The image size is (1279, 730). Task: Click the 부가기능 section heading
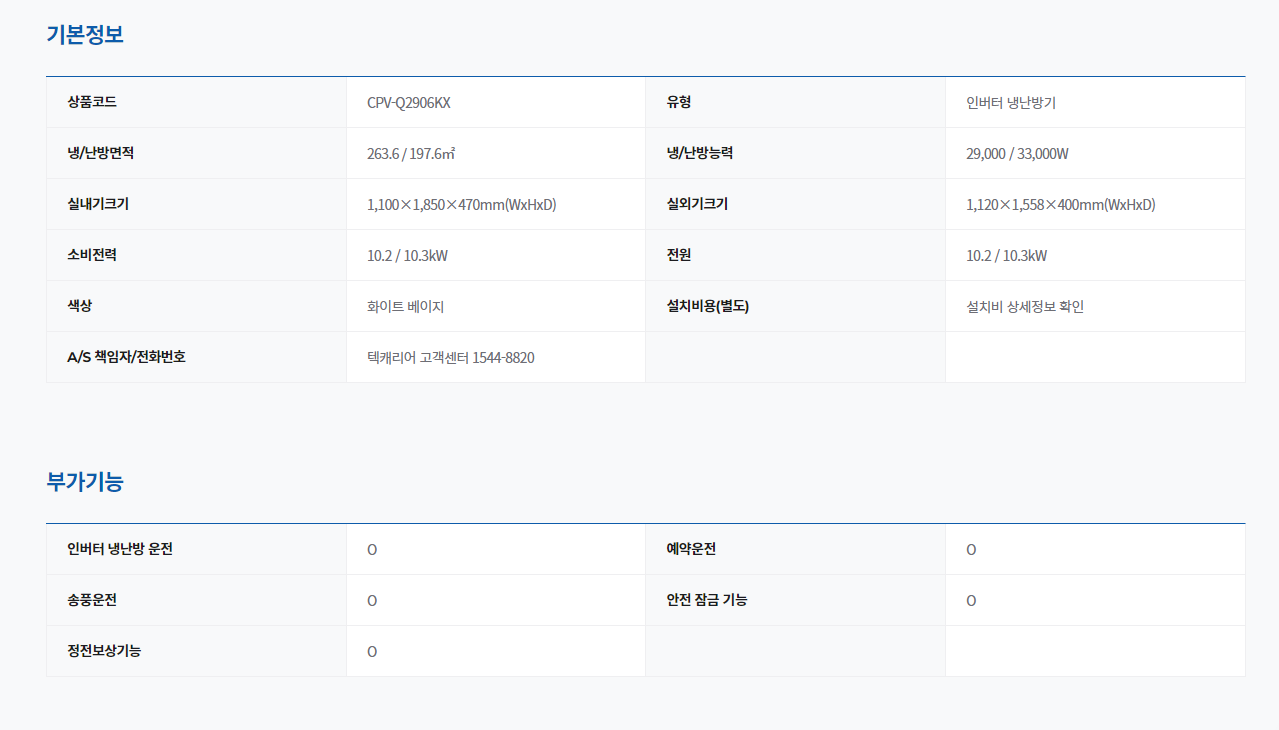pyautogui.click(x=85, y=482)
